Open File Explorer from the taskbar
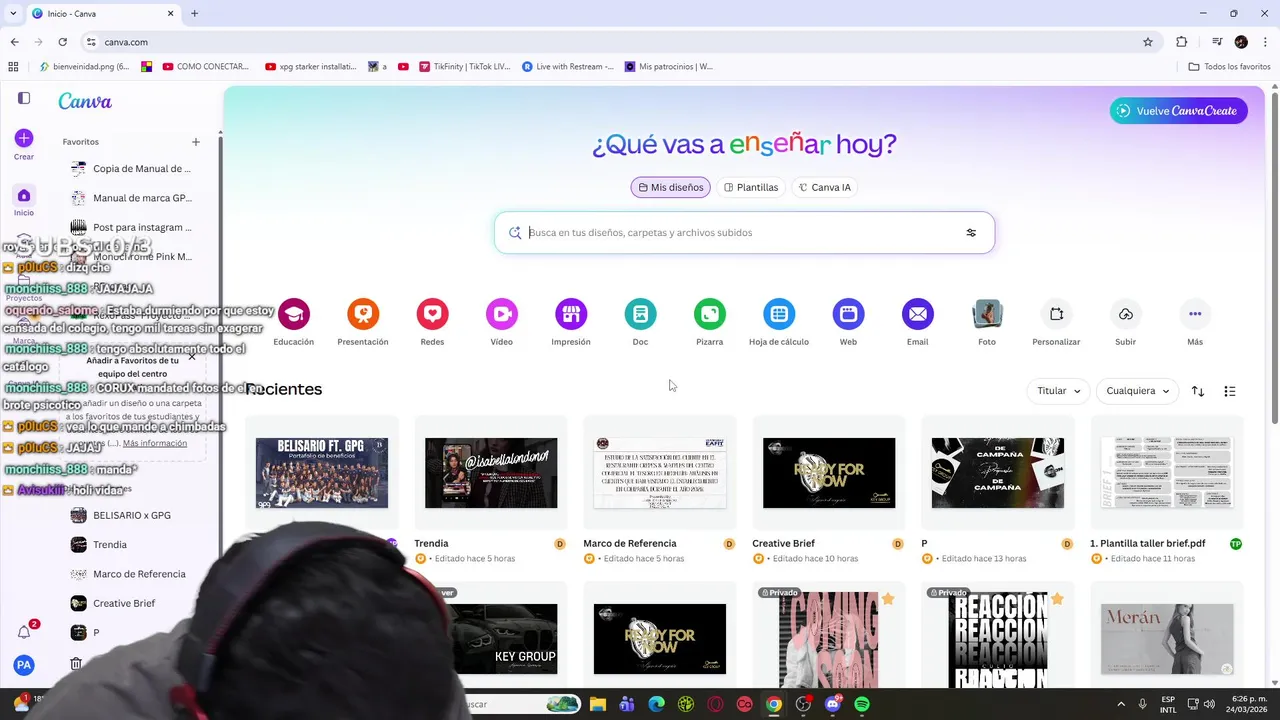1280x720 pixels. point(597,704)
